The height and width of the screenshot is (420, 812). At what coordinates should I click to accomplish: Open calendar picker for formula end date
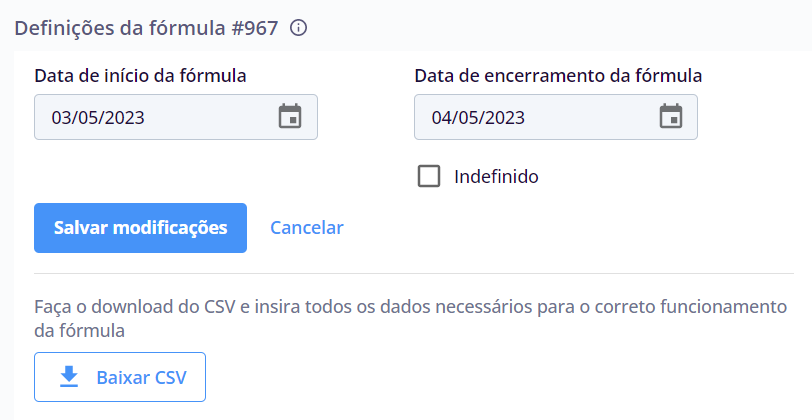tap(671, 116)
